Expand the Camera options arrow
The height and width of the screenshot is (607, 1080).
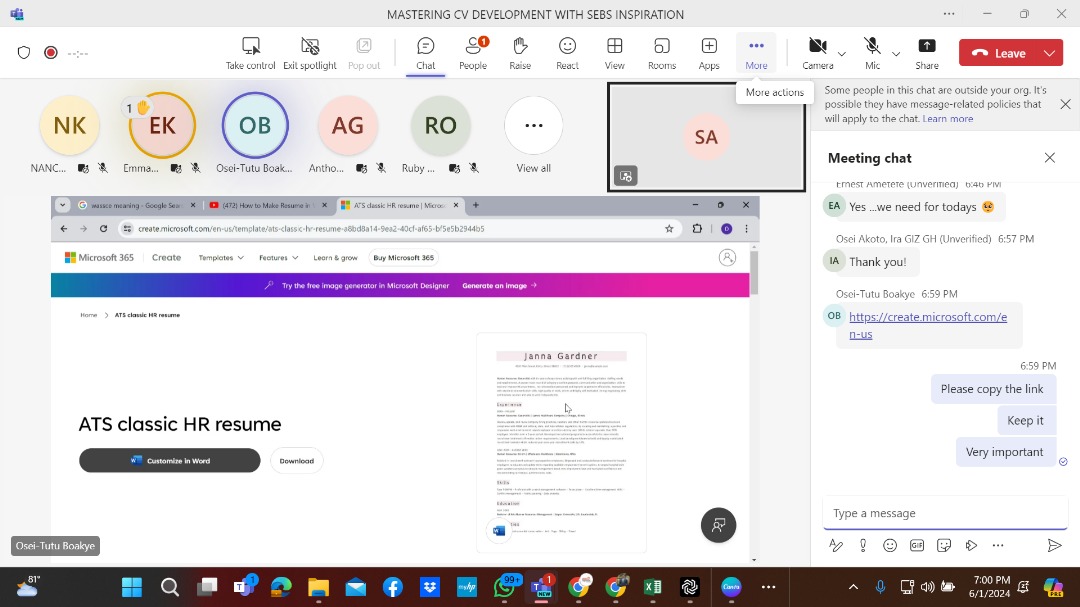tap(842, 53)
